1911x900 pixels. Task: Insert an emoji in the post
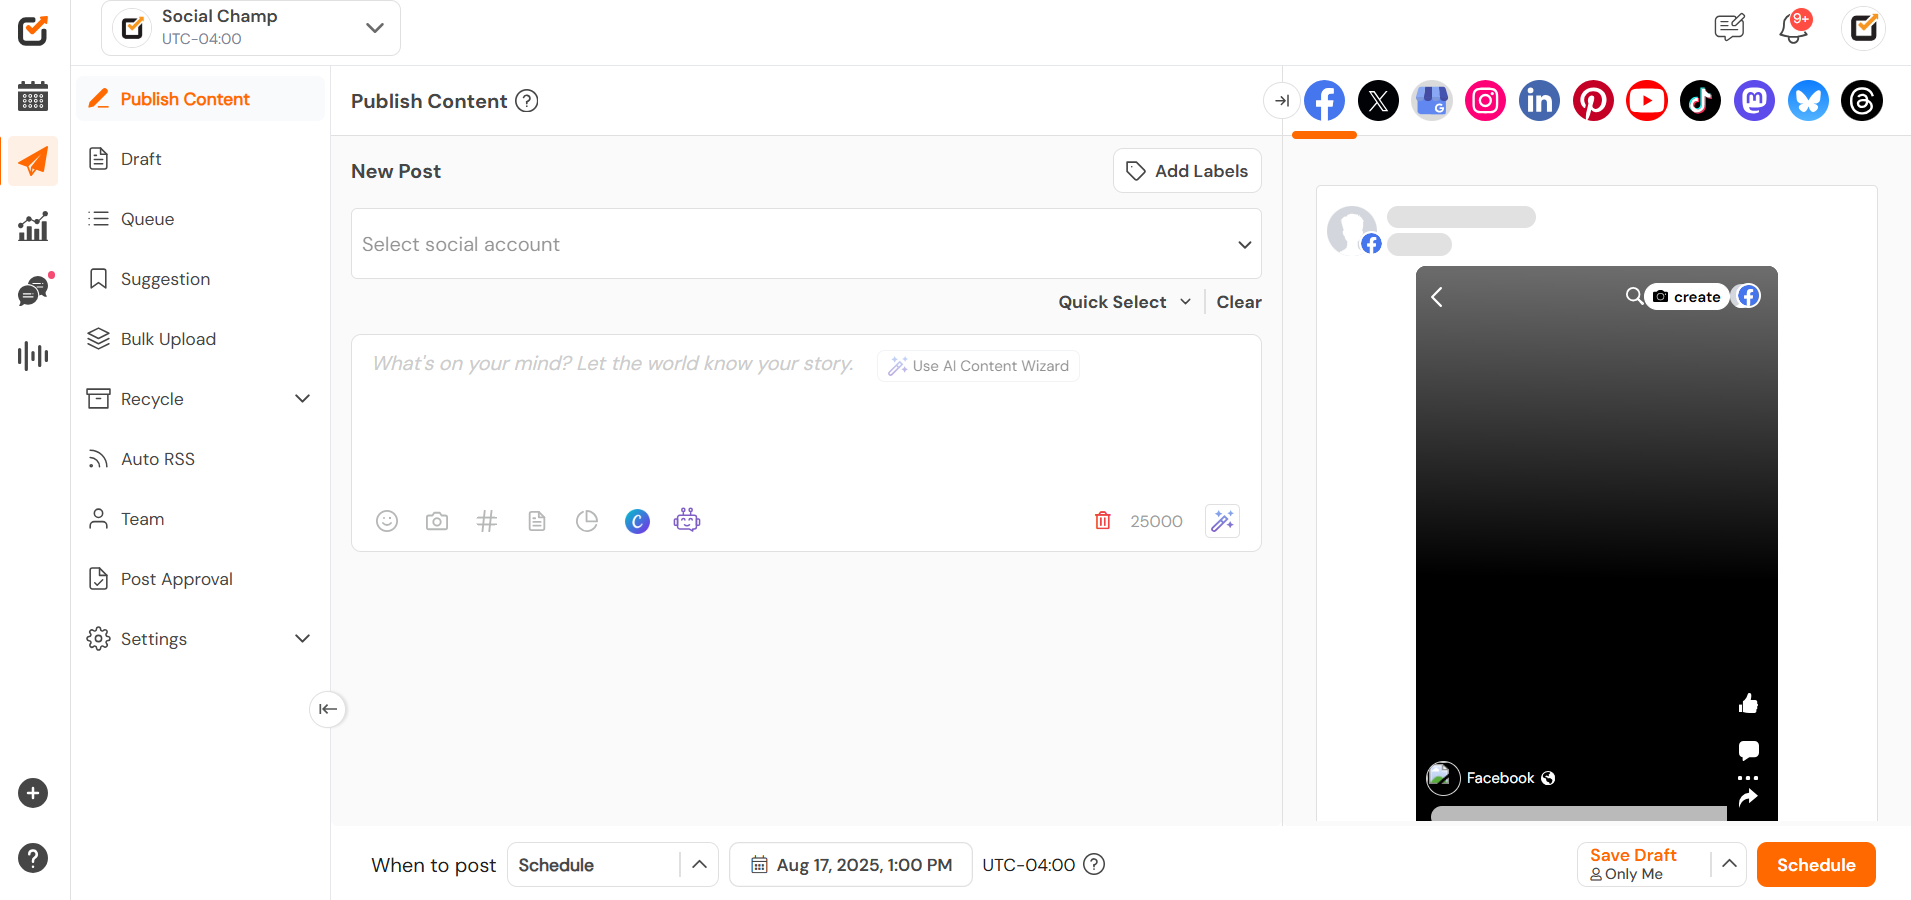[387, 521]
